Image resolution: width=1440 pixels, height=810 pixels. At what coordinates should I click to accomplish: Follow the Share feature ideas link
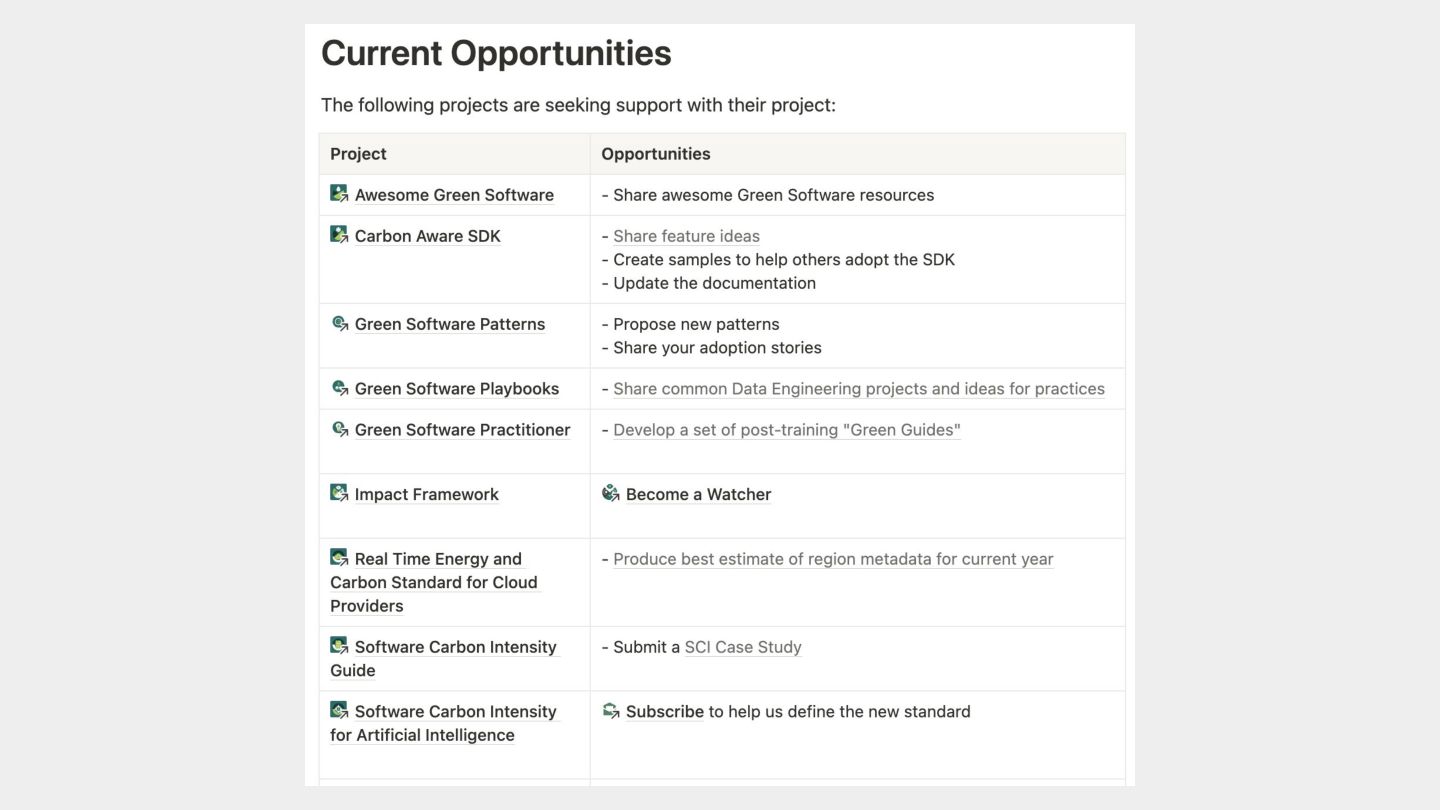click(686, 236)
